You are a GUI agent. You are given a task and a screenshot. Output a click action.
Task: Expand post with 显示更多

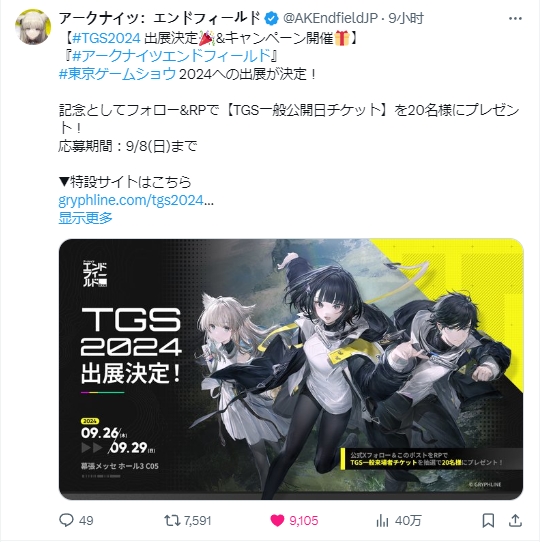pos(85,218)
